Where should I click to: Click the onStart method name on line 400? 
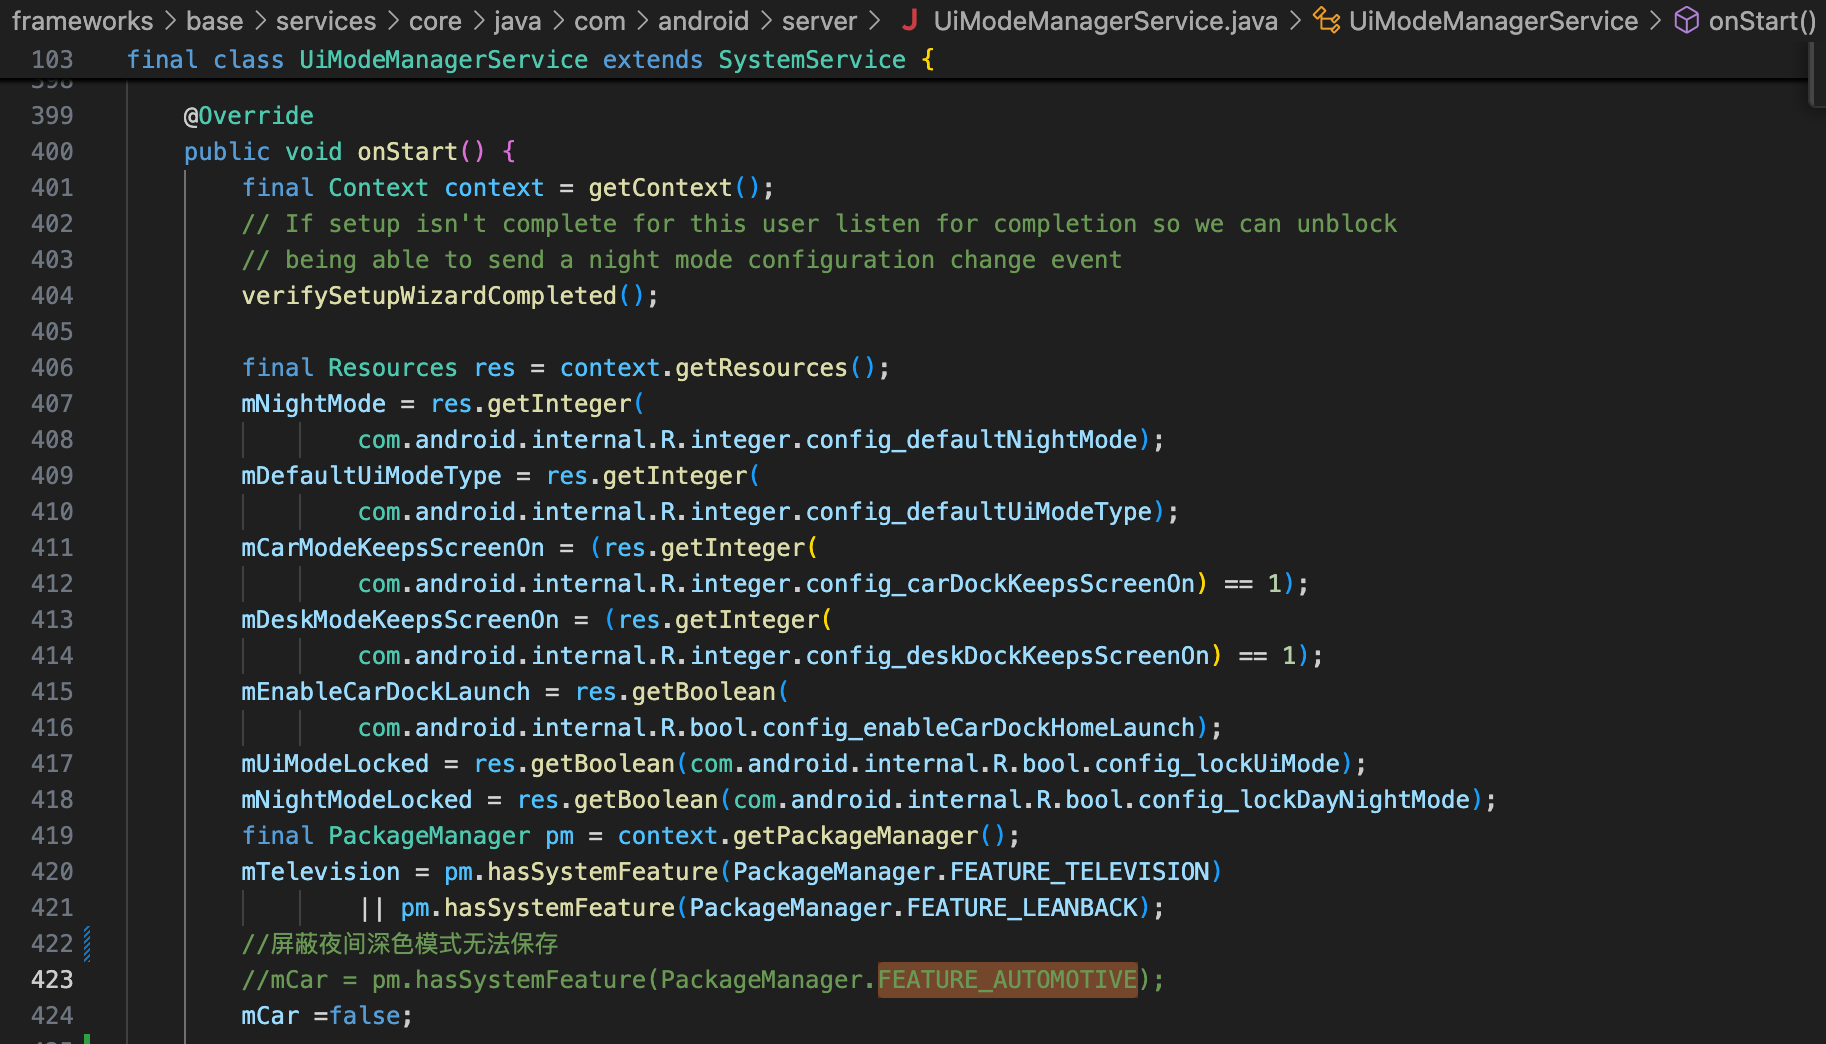[x=407, y=152]
